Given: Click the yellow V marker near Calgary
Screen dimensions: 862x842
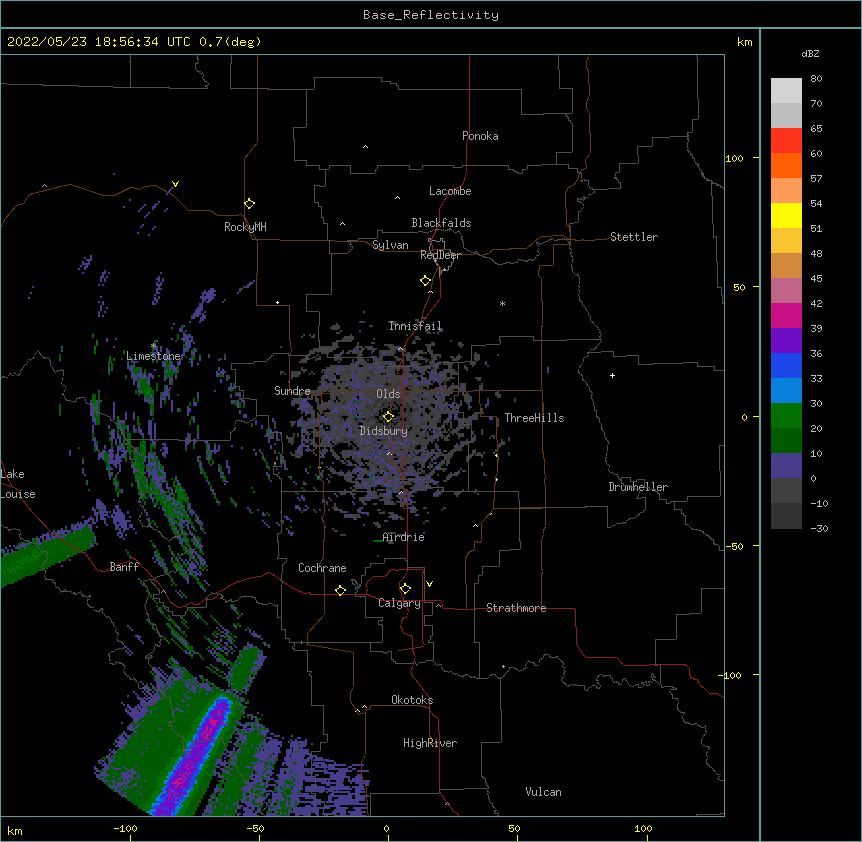Looking at the screenshot, I should coord(429,584).
